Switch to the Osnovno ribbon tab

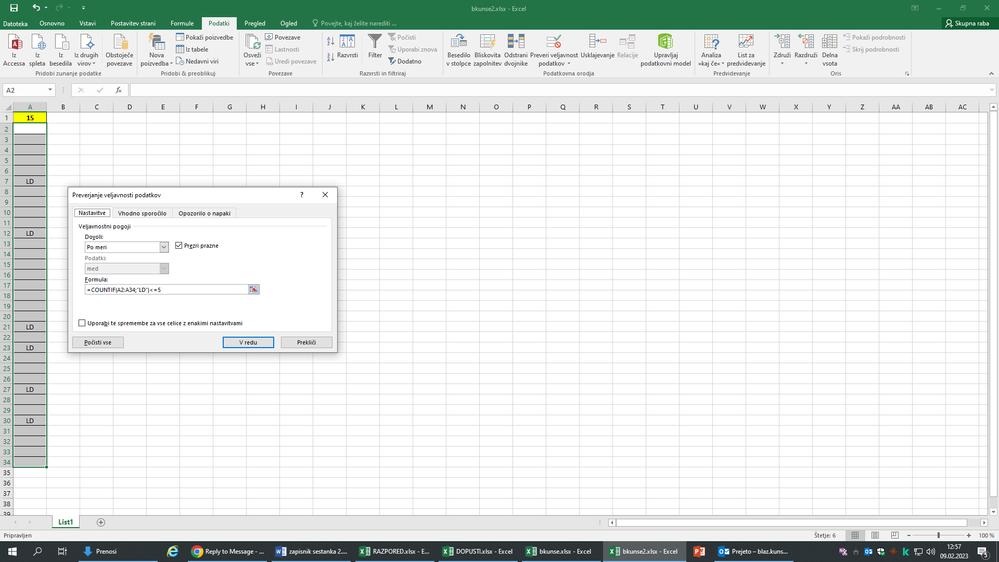pyautogui.click(x=52, y=23)
